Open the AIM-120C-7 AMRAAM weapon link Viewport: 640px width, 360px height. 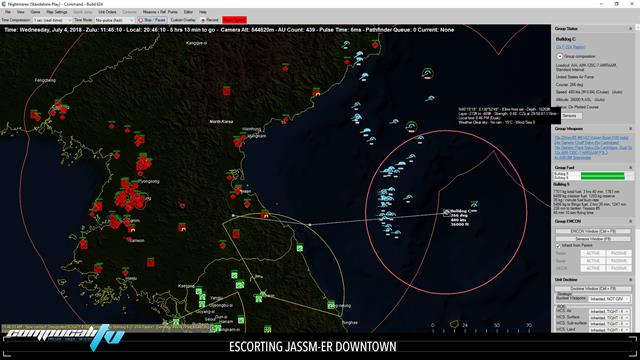[580, 152]
